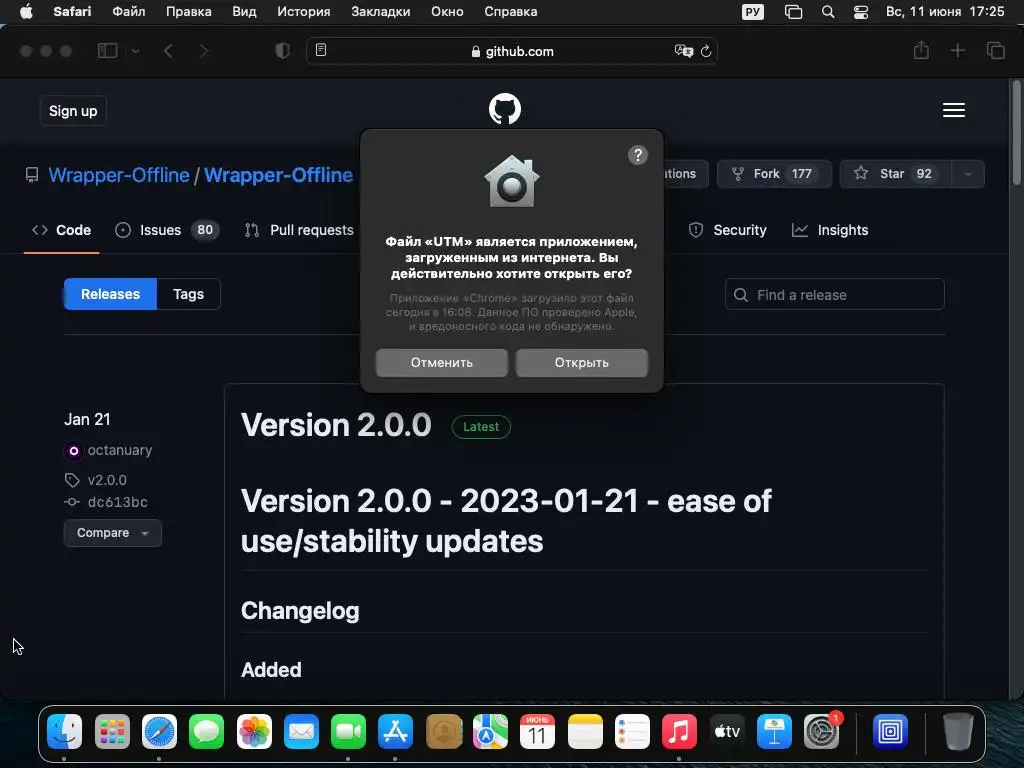Click the help question mark in dialog
This screenshot has width=1024, height=768.
click(638, 155)
